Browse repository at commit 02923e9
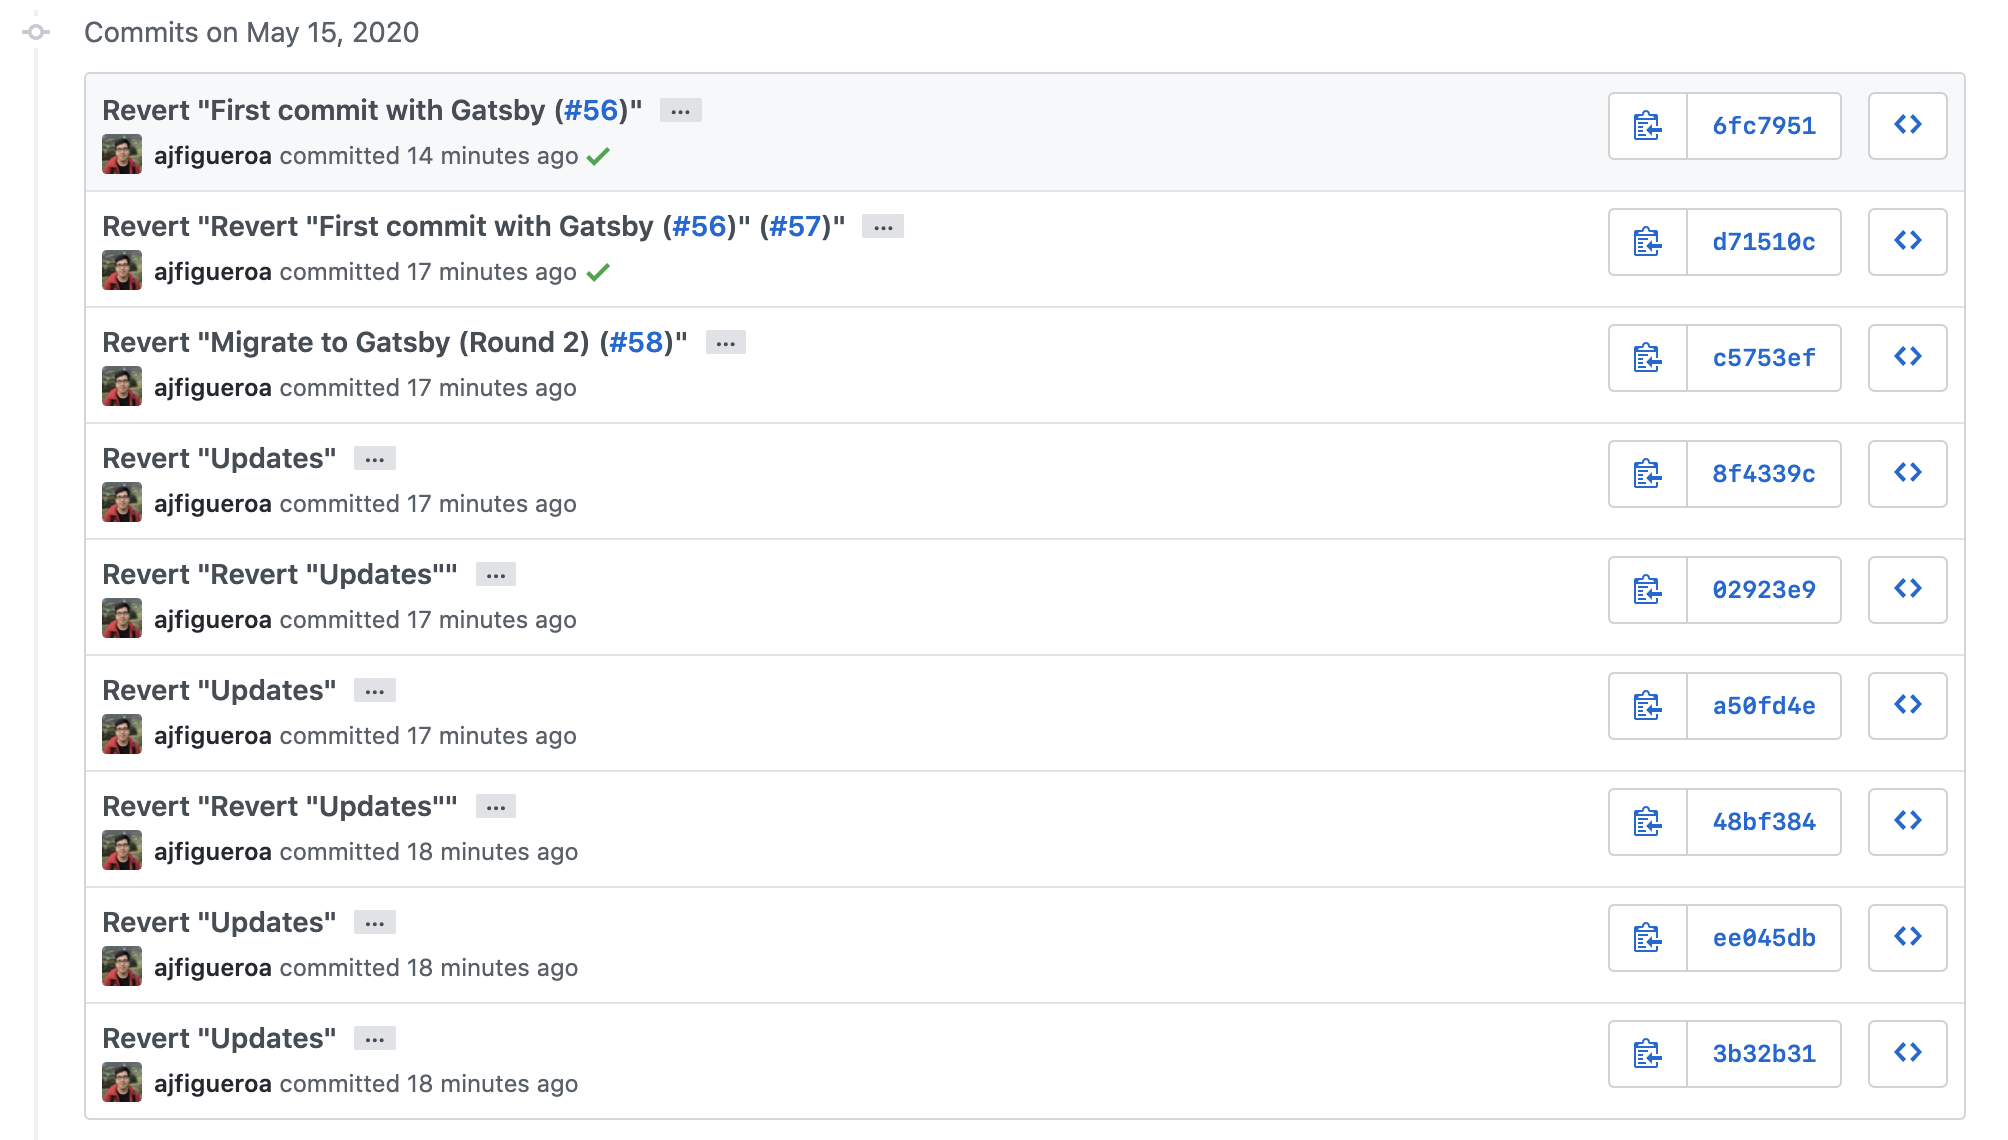The image size is (2008, 1140). 1907,590
